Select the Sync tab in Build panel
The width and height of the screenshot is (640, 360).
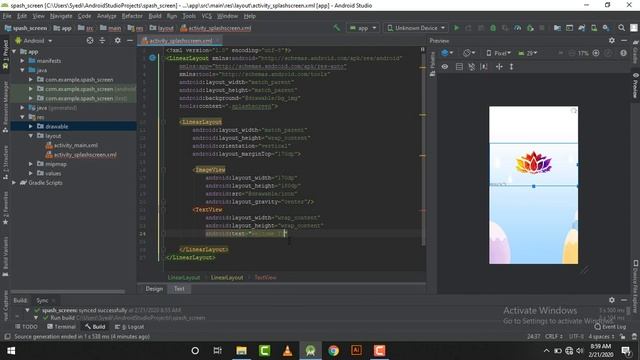[42, 300]
